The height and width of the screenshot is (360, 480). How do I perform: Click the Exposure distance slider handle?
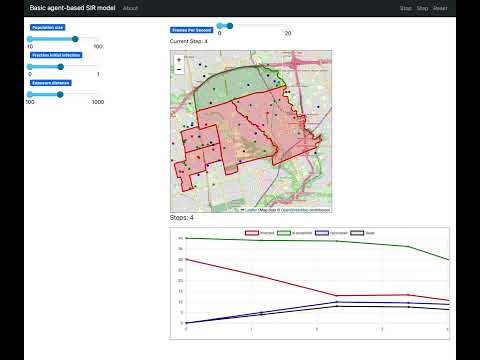60,94
